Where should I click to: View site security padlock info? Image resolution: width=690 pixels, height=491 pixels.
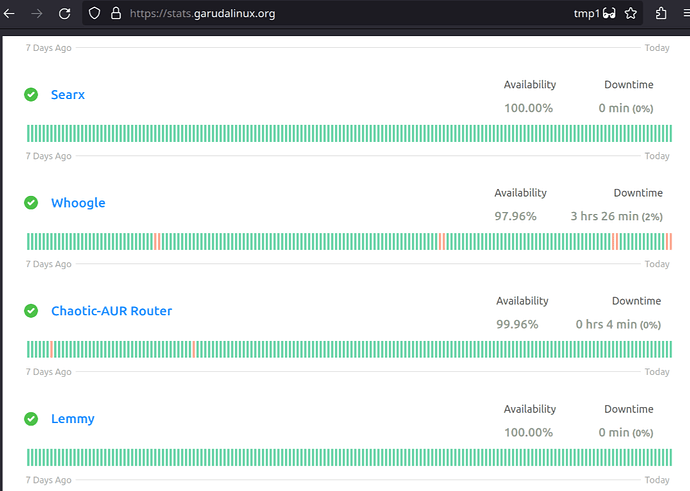[x=116, y=13]
